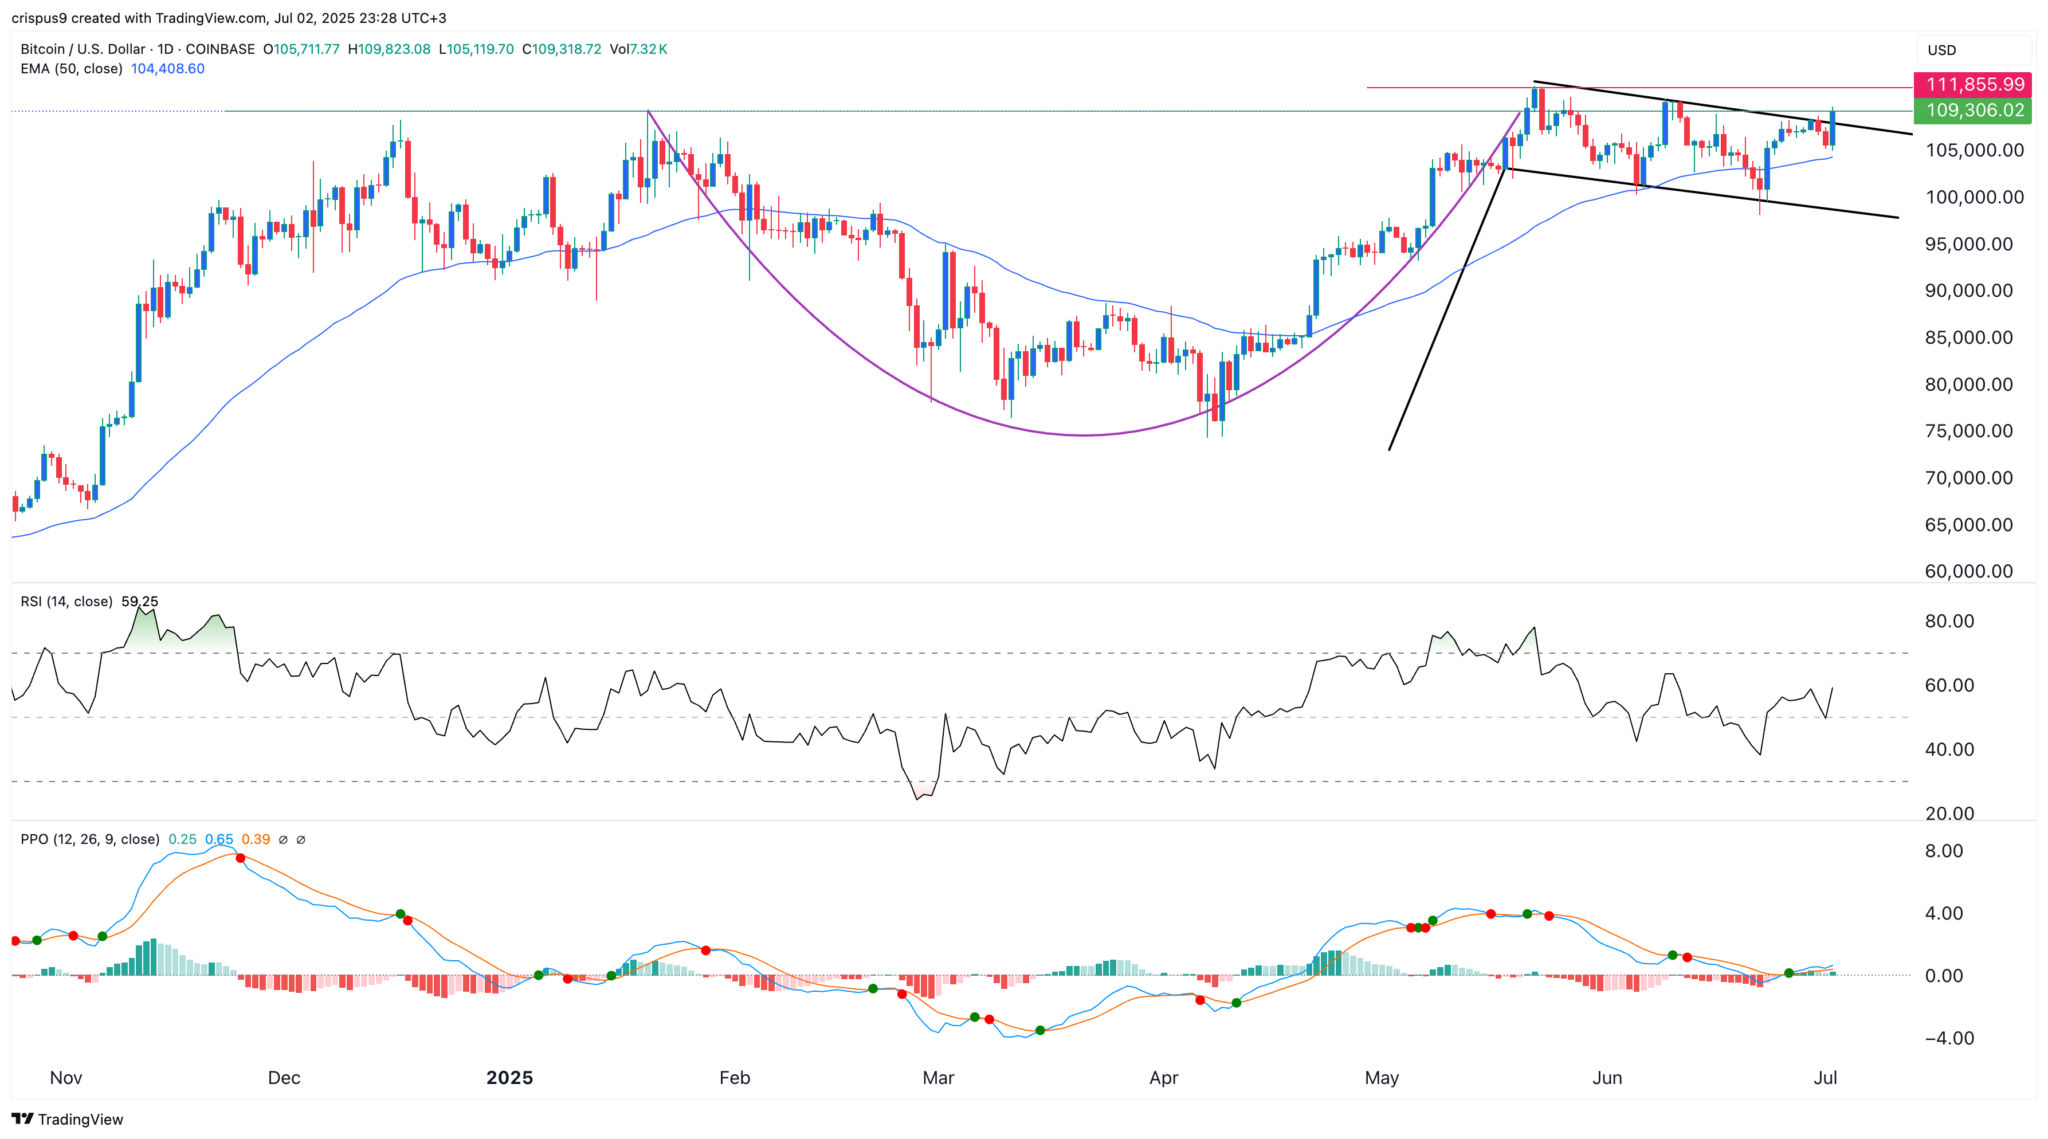Click the lowest green PPO crossover dot in mid-March

tap(1040, 1030)
